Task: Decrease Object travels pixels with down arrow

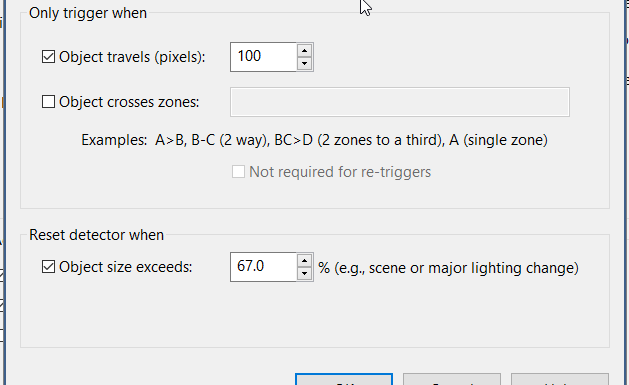Action: pyautogui.click(x=304, y=63)
